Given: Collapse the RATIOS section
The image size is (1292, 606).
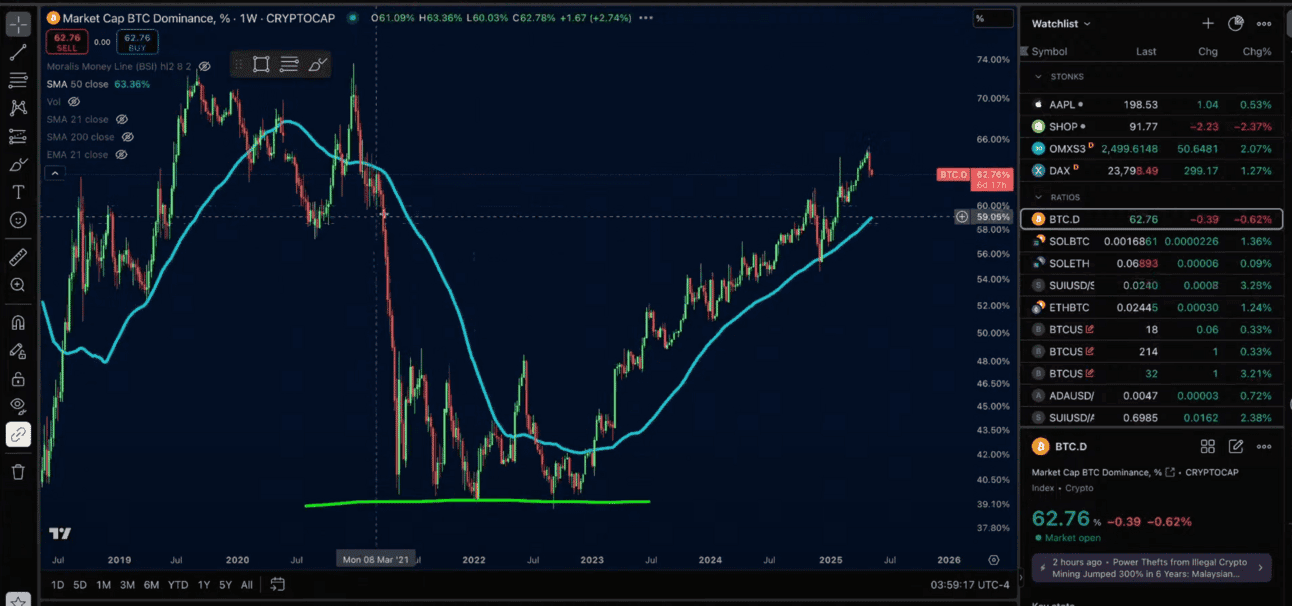Looking at the screenshot, I should pos(1038,197).
